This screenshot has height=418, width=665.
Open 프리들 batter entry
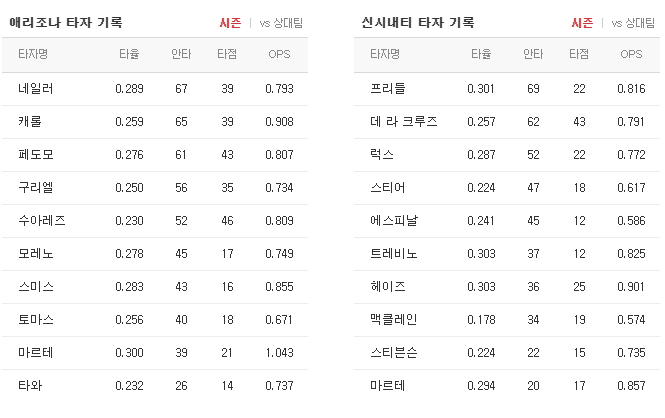click(x=388, y=89)
